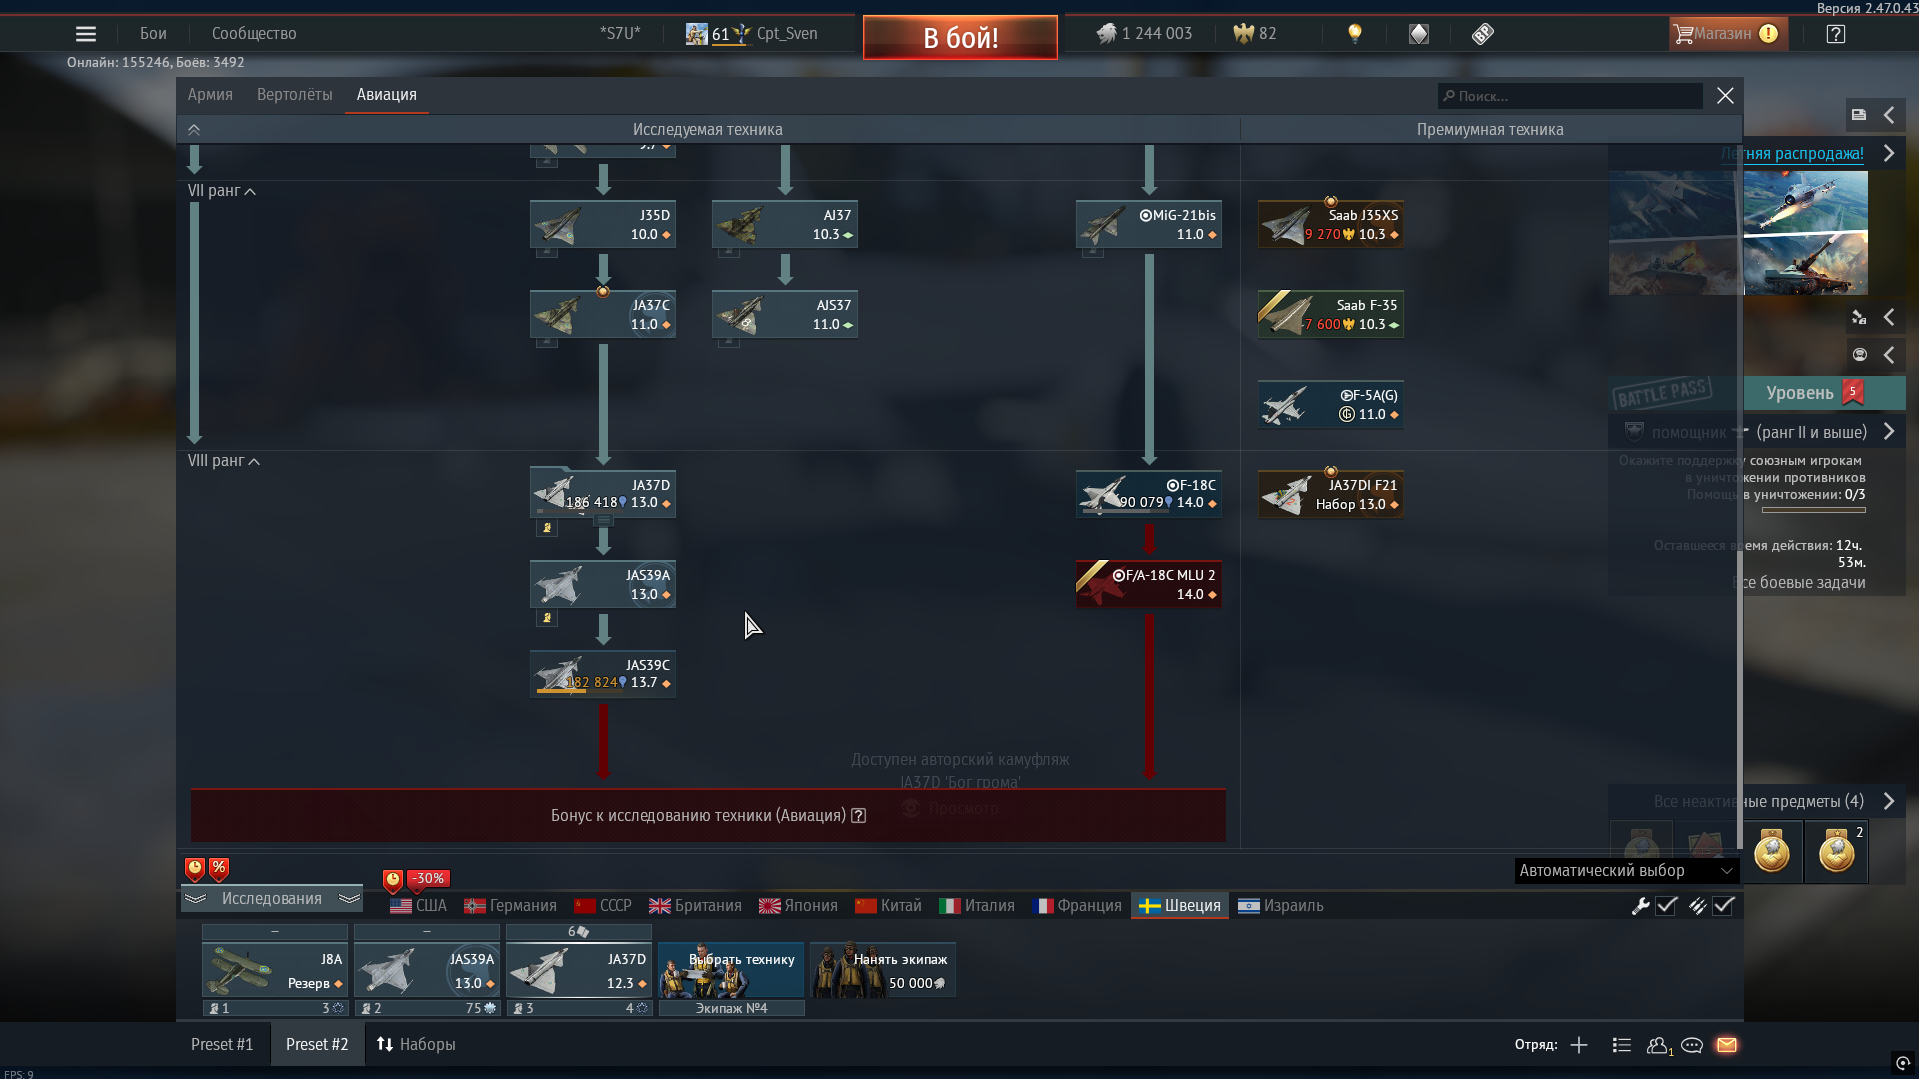This screenshot has width=1919, height=1079.
Task: Click the lightbulb hints icon
Action: (x=1355, y=34)
